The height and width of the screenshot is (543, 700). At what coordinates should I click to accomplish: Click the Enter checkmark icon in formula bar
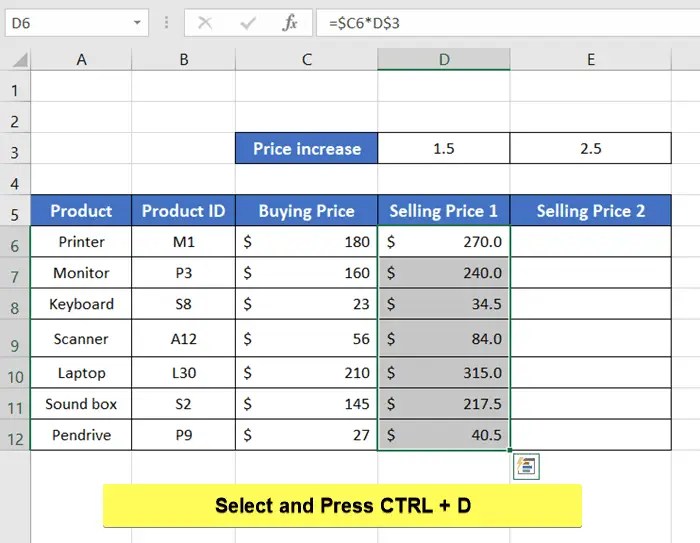(x=248, y=22)
